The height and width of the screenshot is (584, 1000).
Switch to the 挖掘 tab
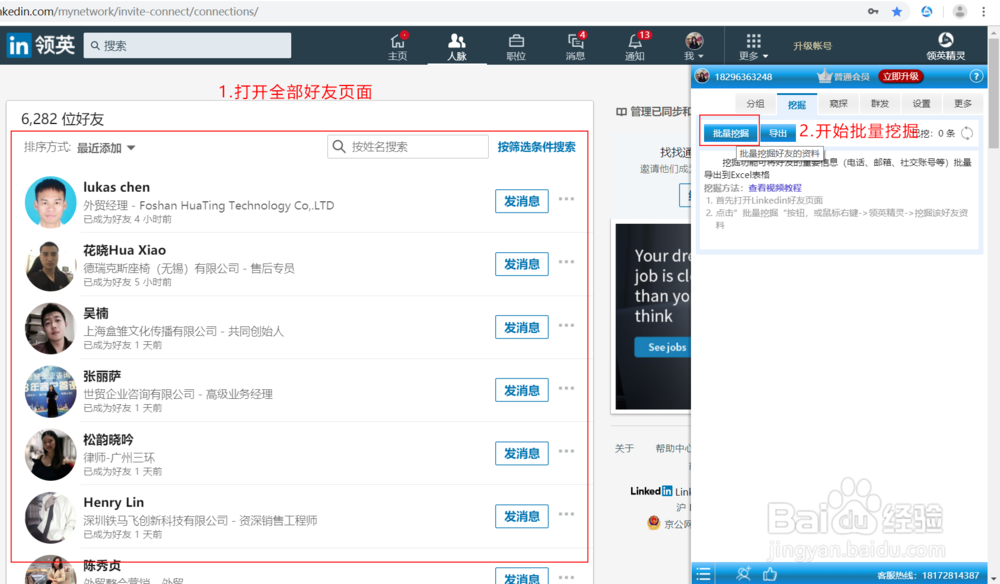(x=797, y=105)
